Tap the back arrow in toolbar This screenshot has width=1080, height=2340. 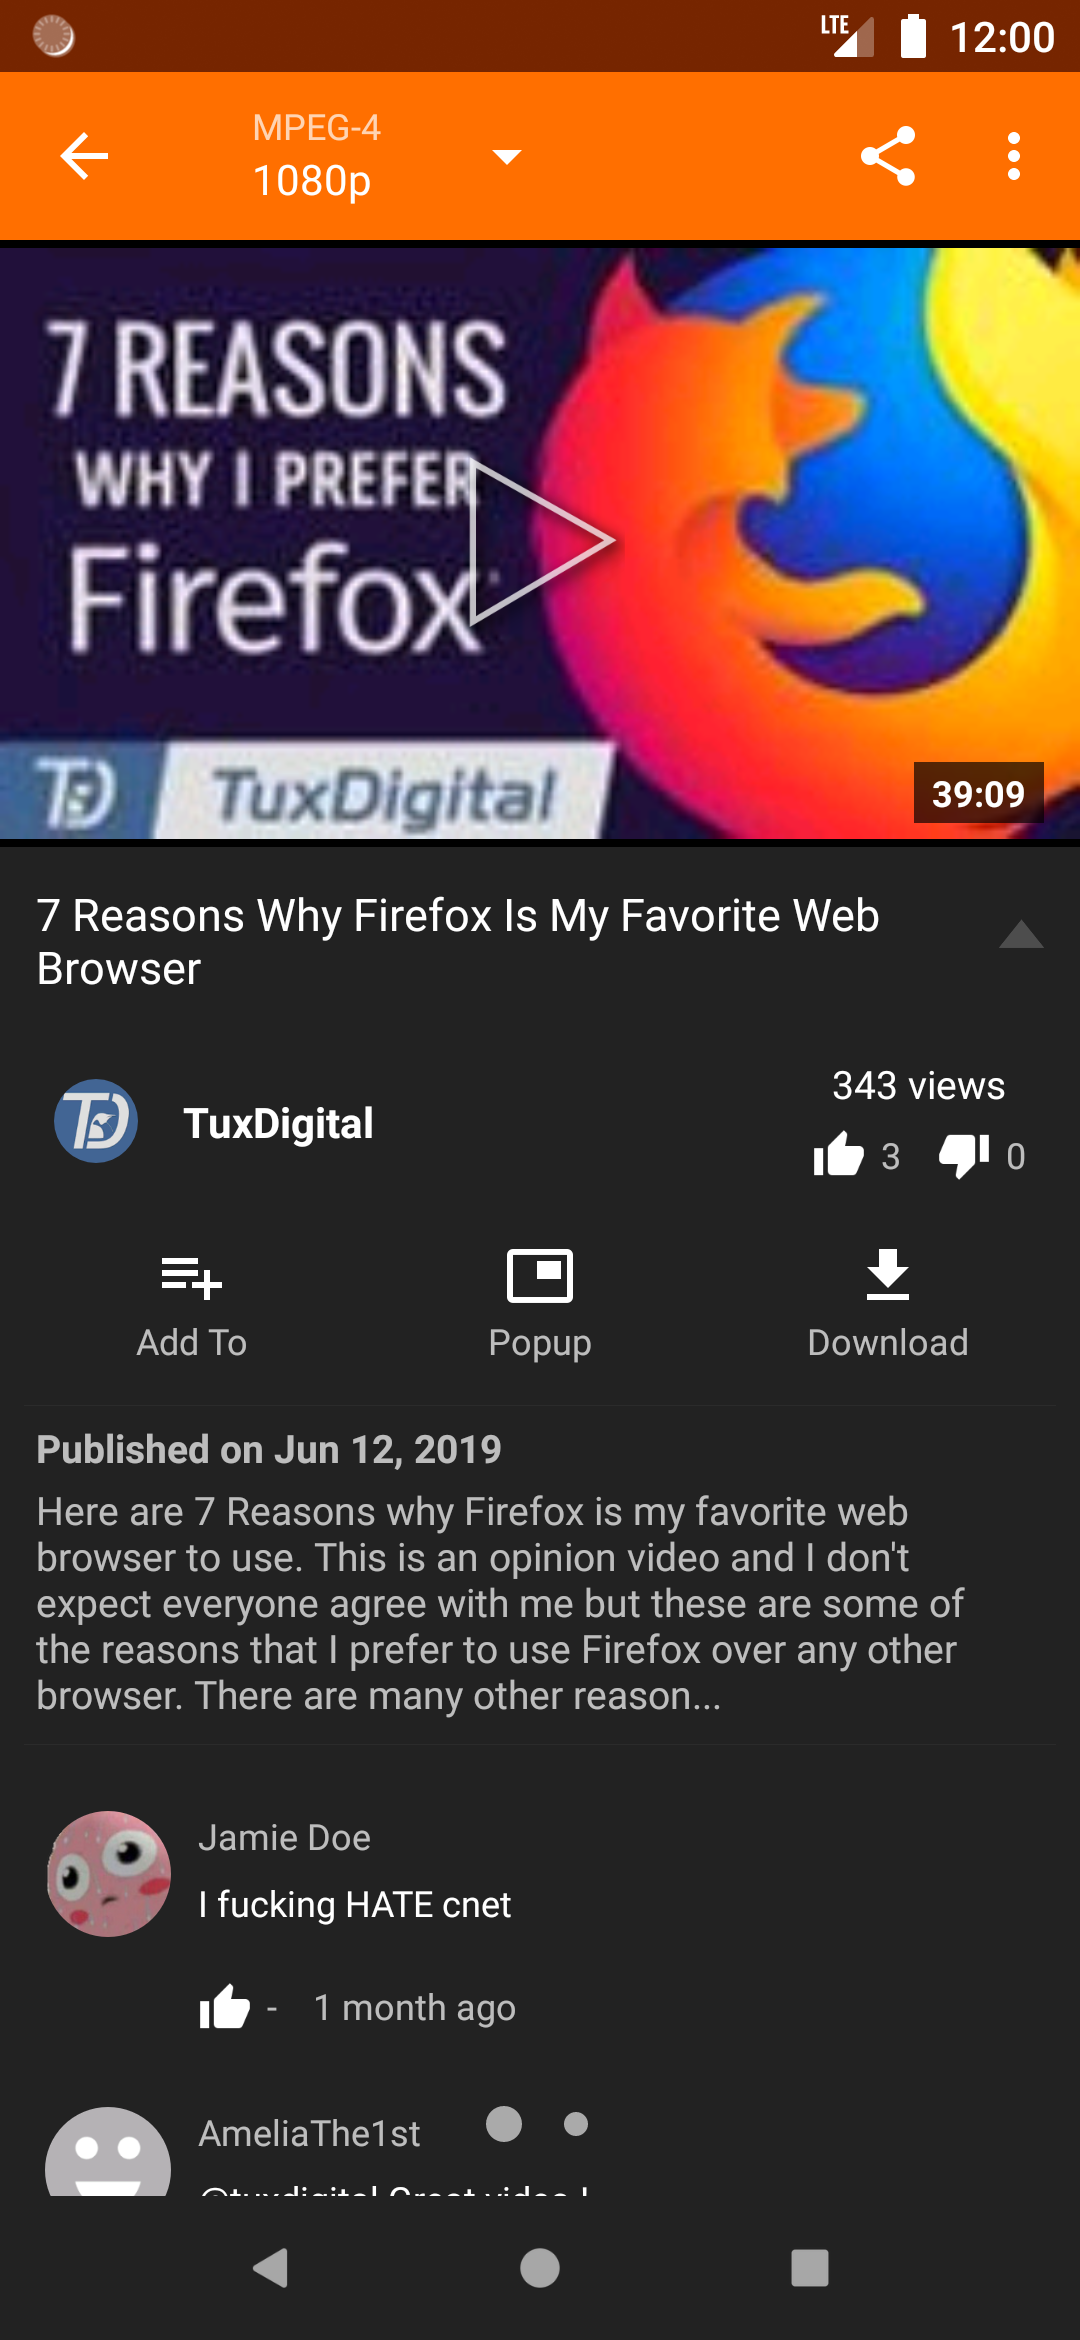click(x=84, y=156)
